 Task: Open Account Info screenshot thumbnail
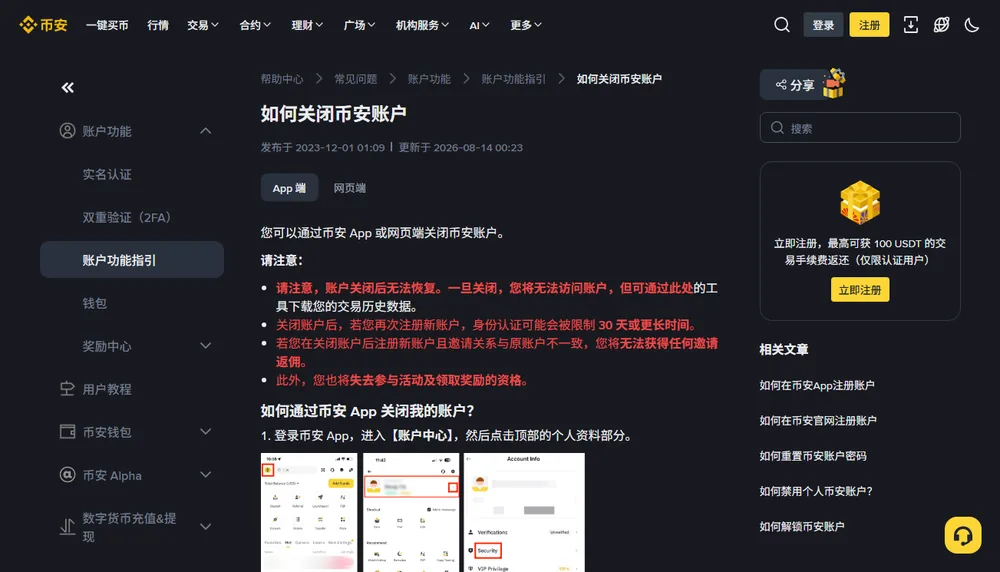[x=524, y=512]
